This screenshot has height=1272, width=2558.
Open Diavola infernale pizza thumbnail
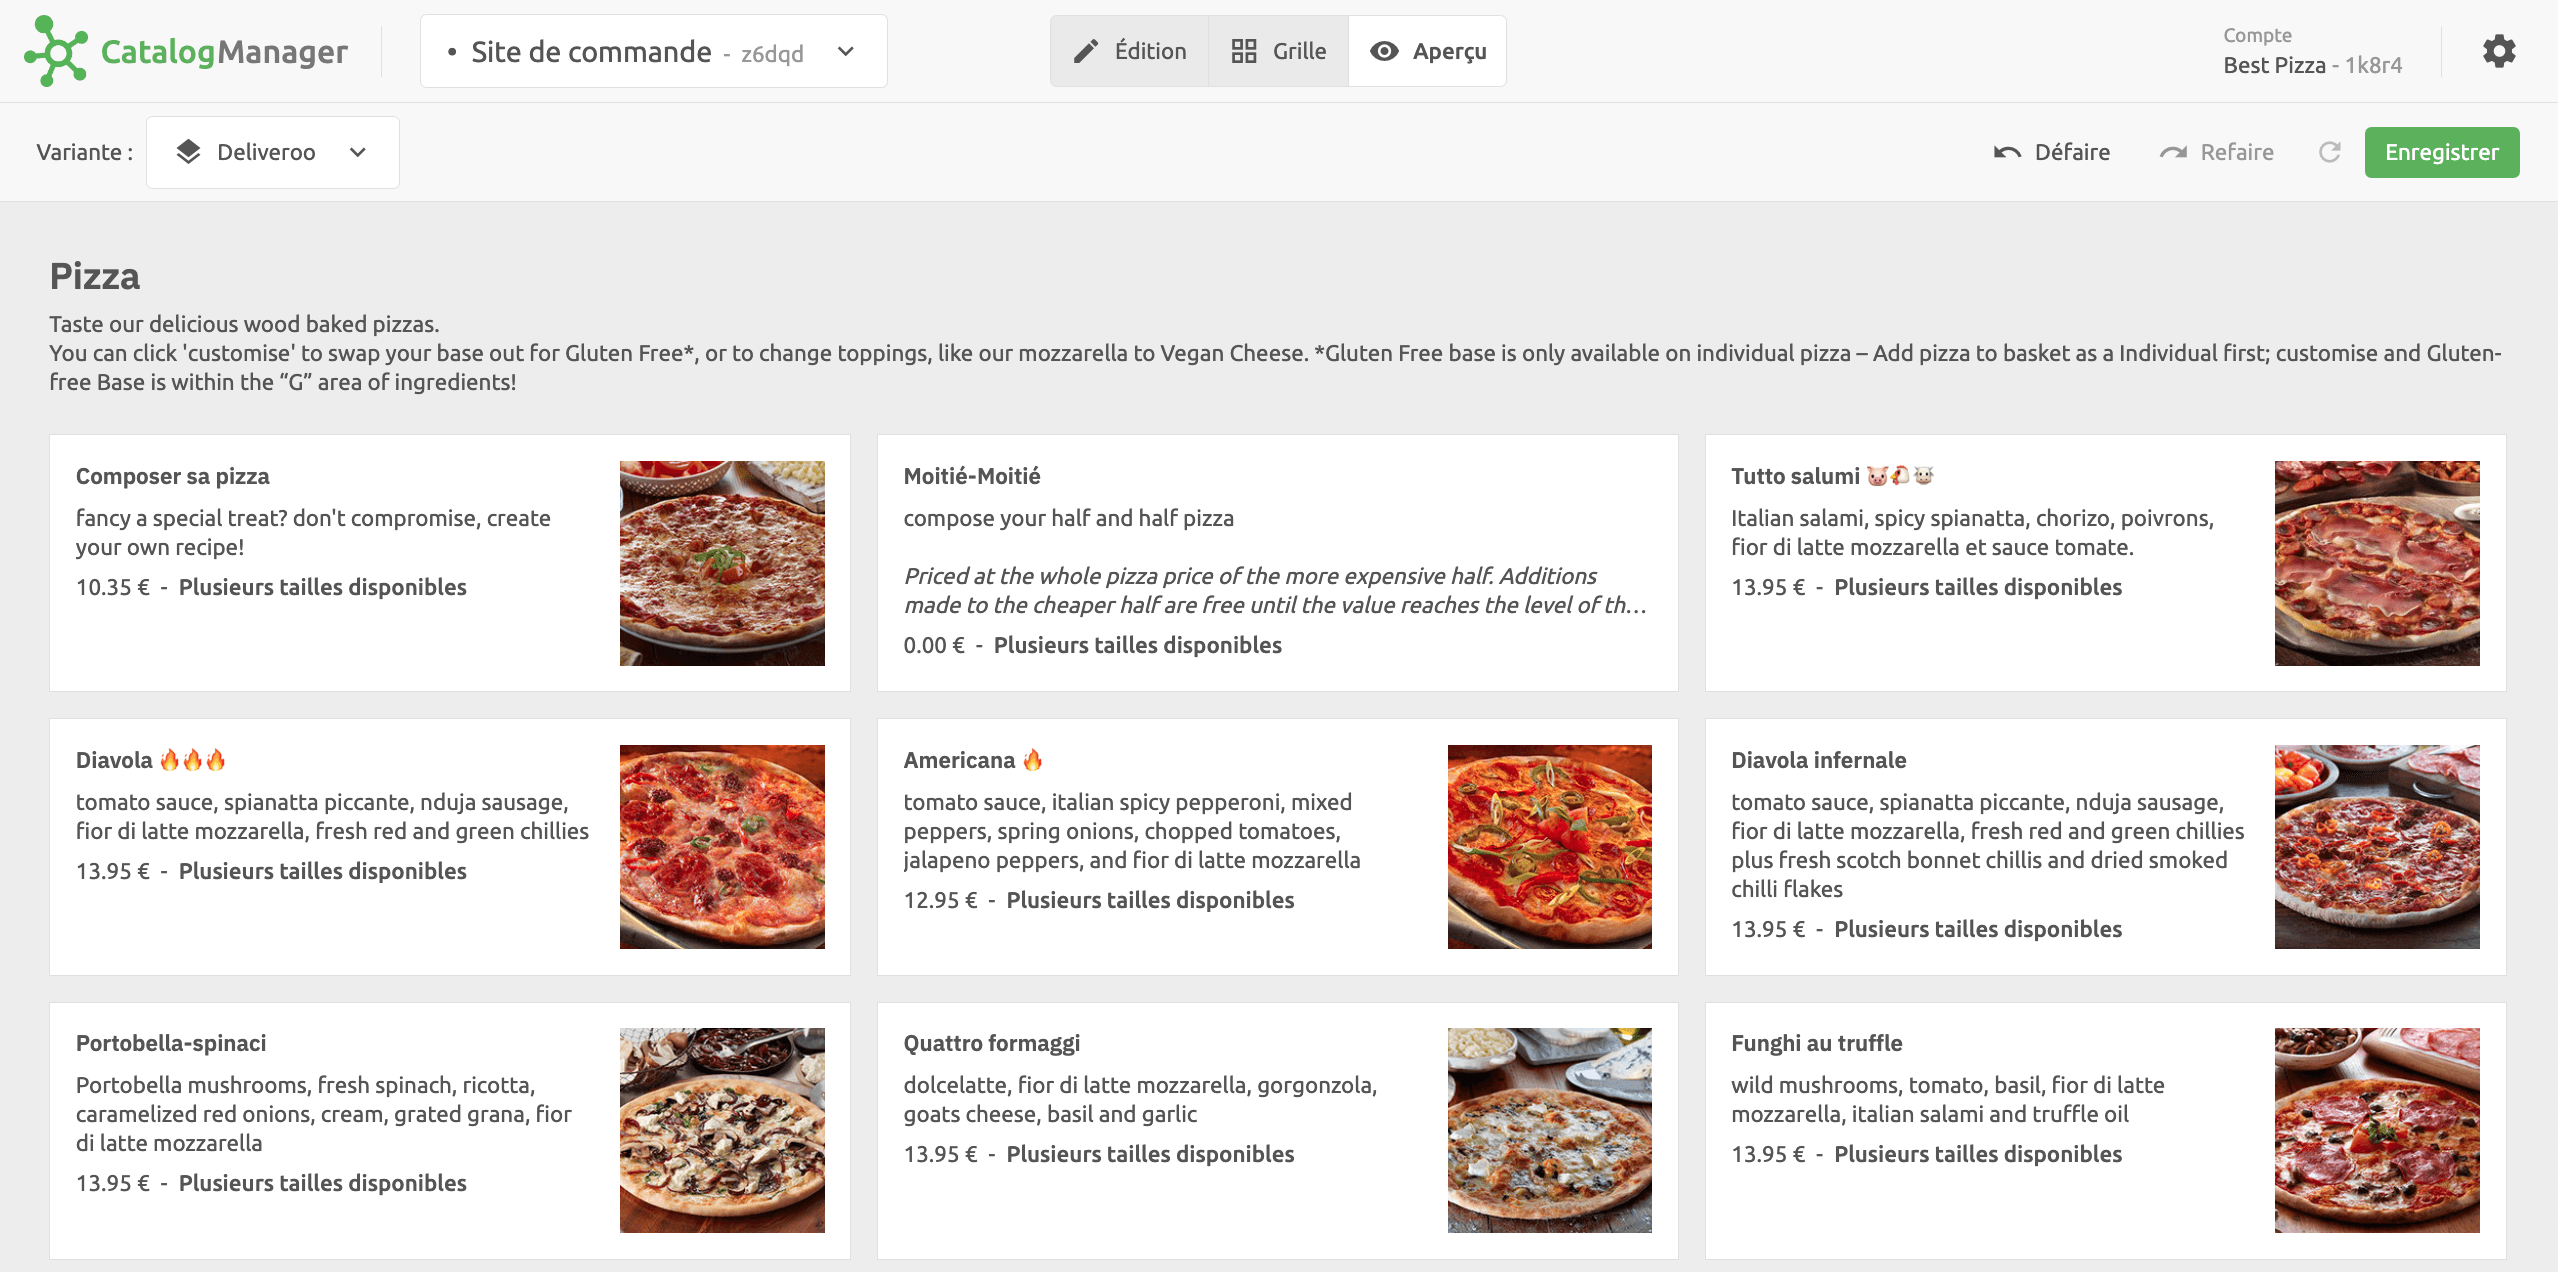[x=2377, y=847]
